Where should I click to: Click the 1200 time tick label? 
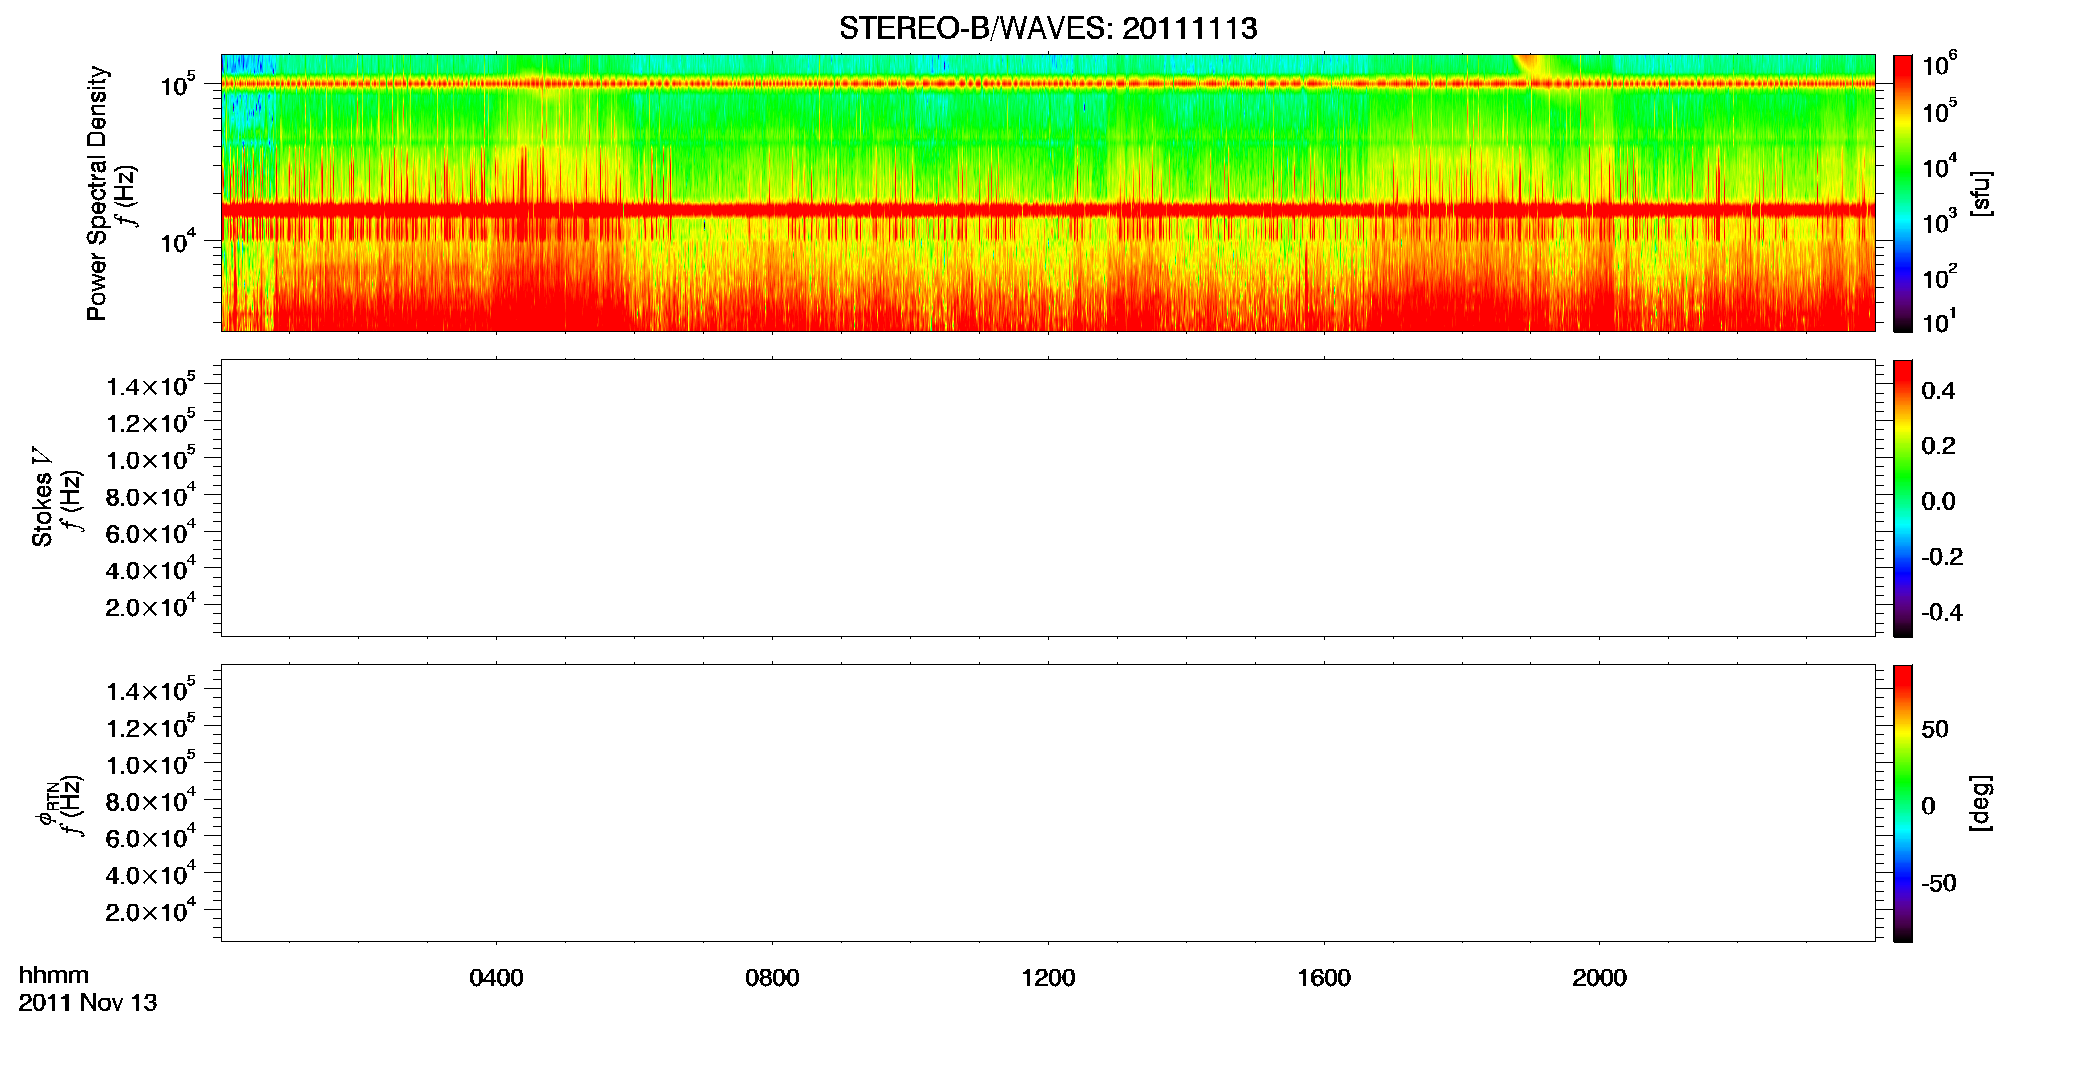(1048, 978)
